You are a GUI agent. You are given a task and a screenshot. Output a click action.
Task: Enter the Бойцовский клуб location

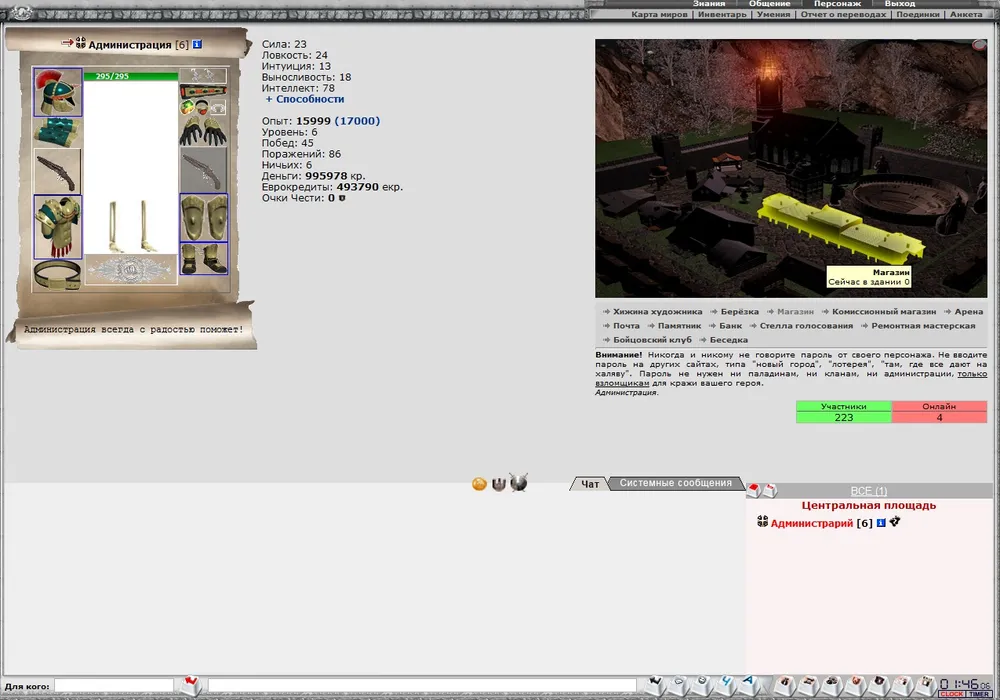(652, 340)
